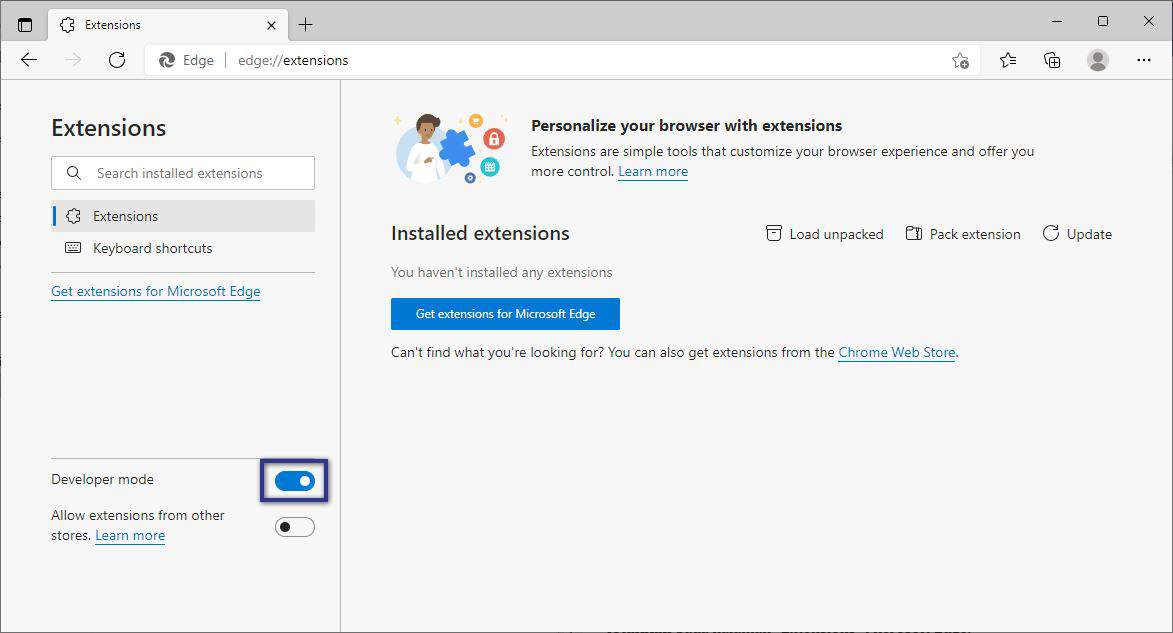Refresh the page using the reload icon

[117, 60]
